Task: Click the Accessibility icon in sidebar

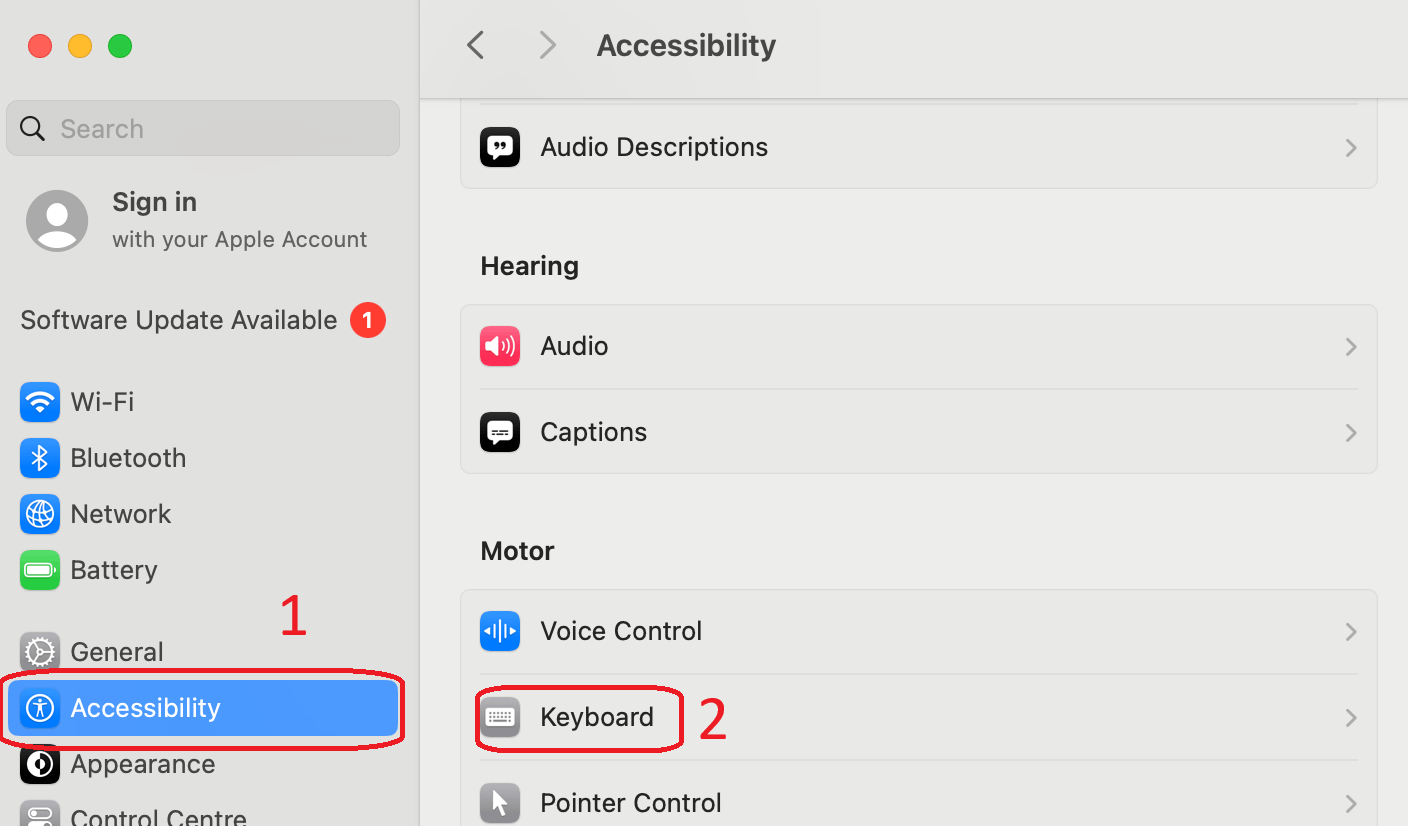Action: tap(39, 708)
